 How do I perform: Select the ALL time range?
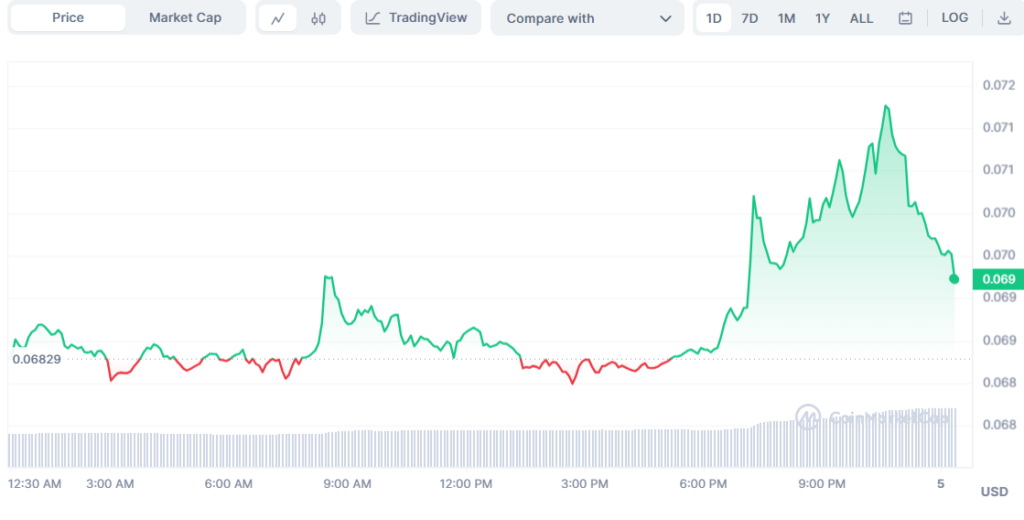coord(861,18)
